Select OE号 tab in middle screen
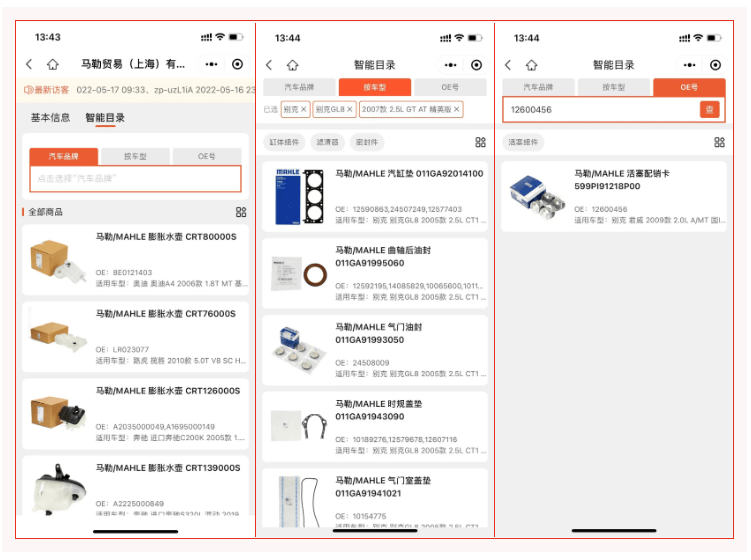 (x=450, y=87)
